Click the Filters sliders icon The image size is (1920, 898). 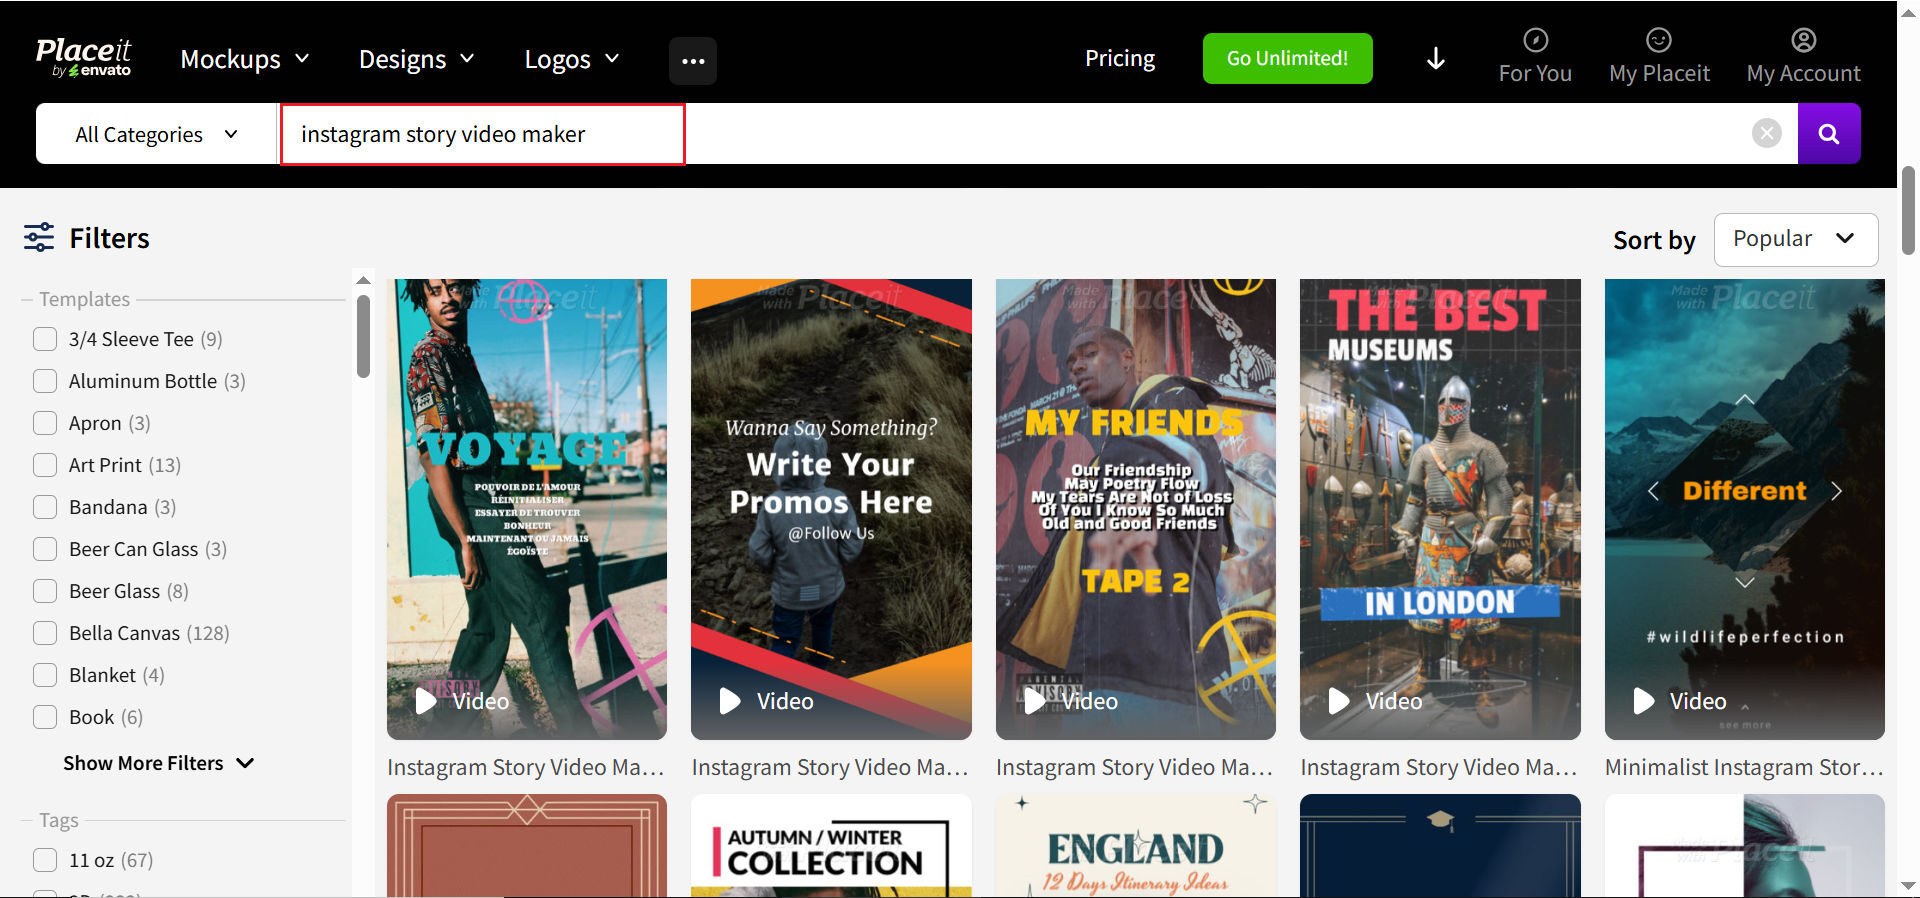tap(39, 238)
